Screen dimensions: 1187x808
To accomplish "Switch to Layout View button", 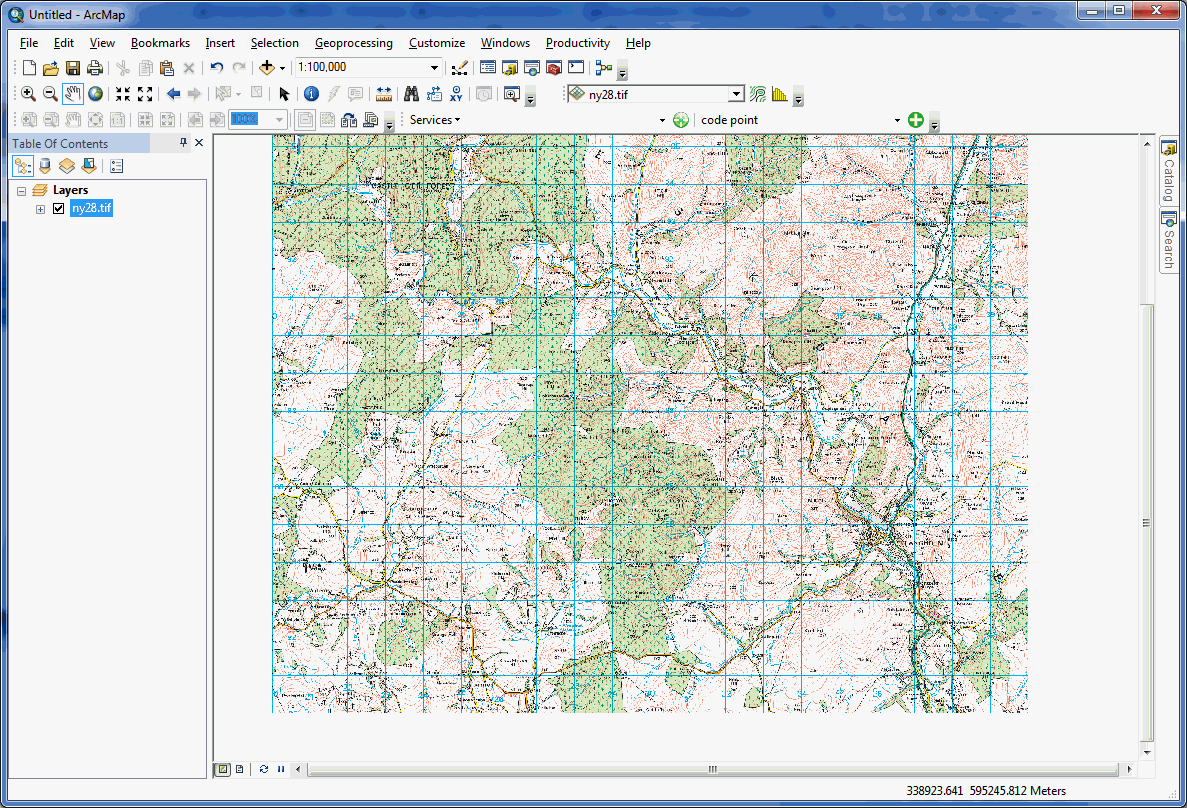I will tap(239, 769).
